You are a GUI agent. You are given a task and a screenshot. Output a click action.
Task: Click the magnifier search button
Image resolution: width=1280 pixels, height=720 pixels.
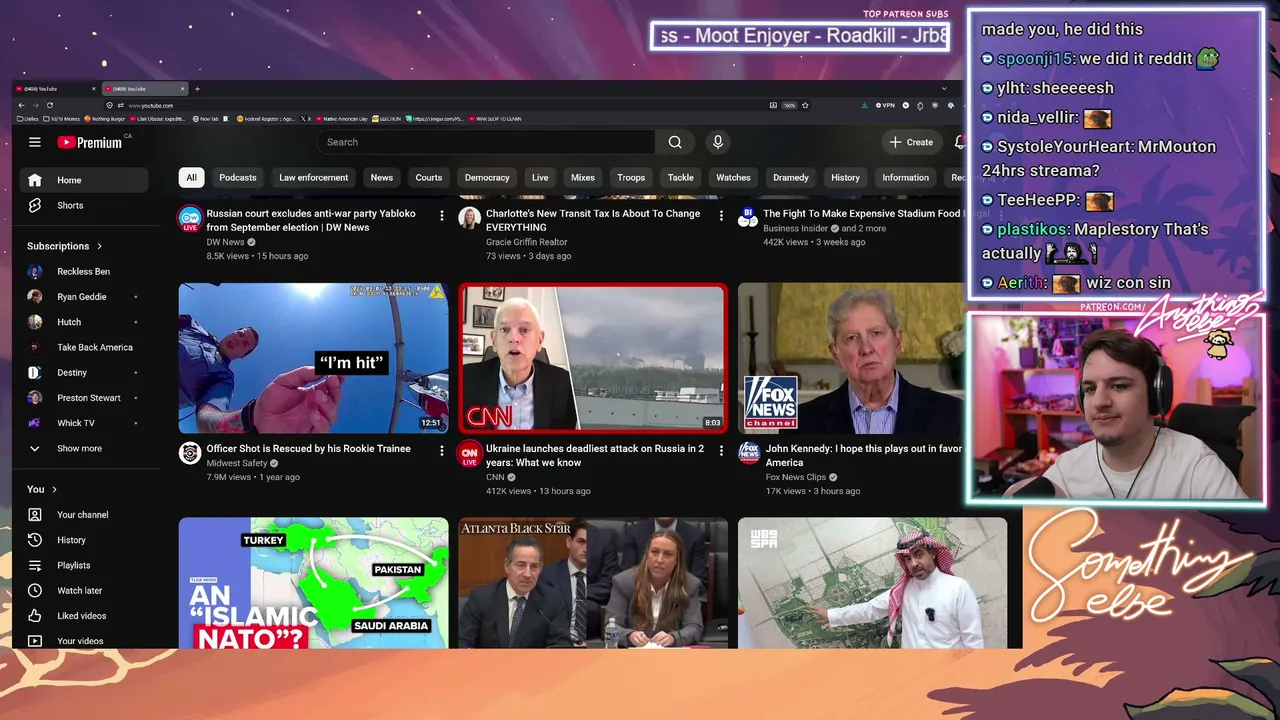[x=675, y=142]
